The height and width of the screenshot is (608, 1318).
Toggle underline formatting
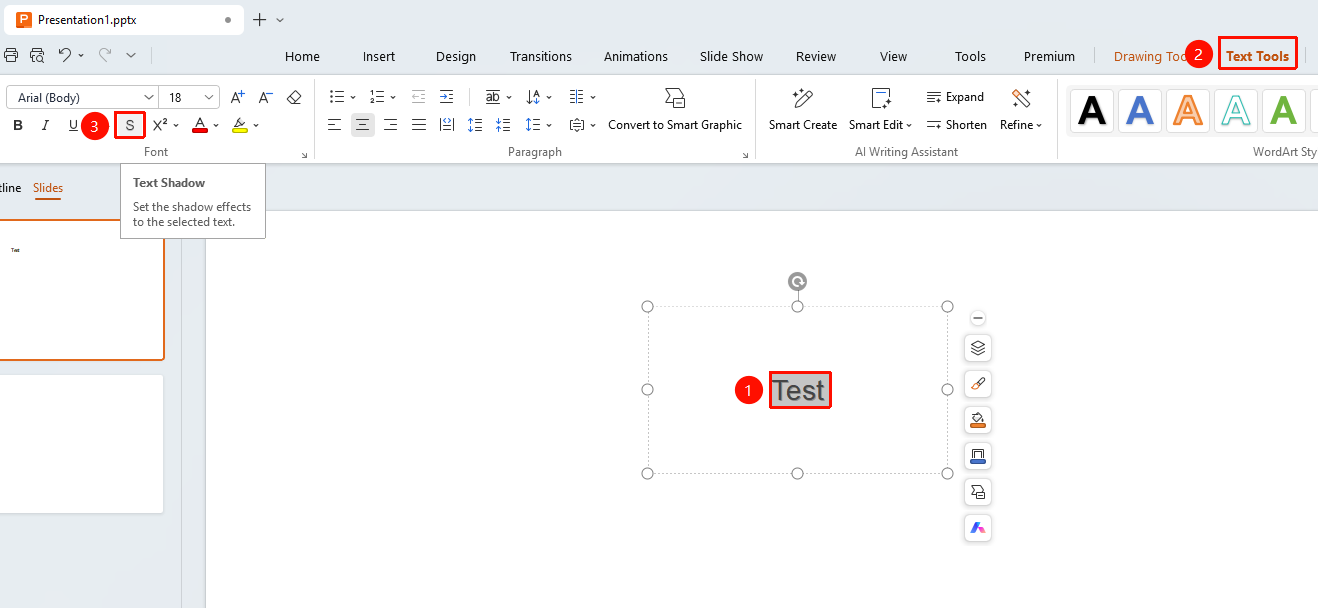(73, 125)
